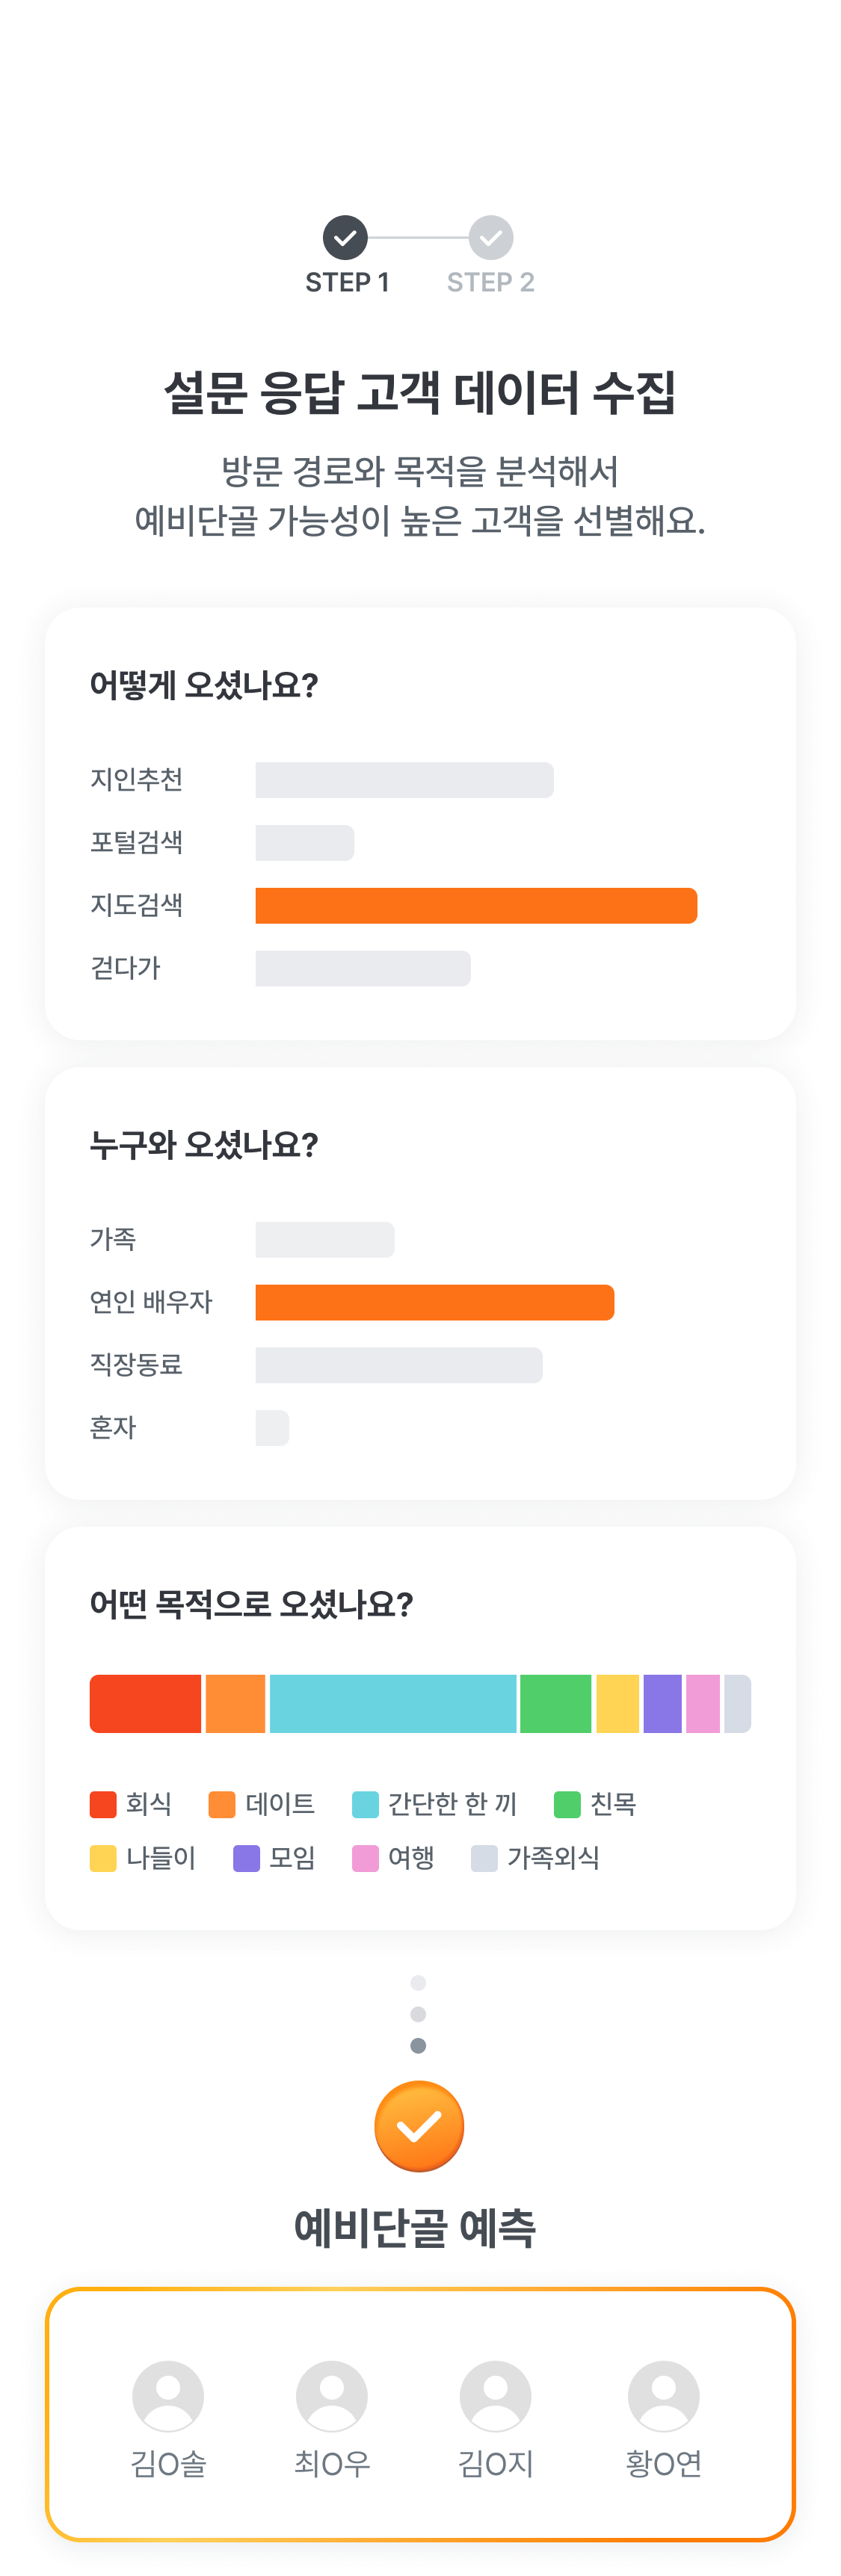
Task: Select the 김O솔 profile avatar
Action: 168,2396
